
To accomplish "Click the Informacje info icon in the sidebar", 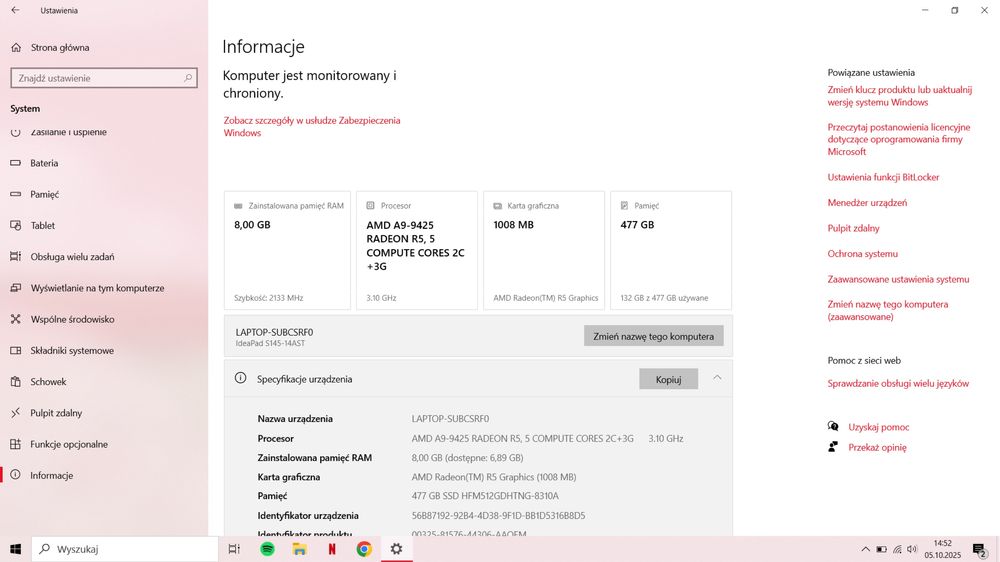I will pyautogui.click(x=16, y=475).
